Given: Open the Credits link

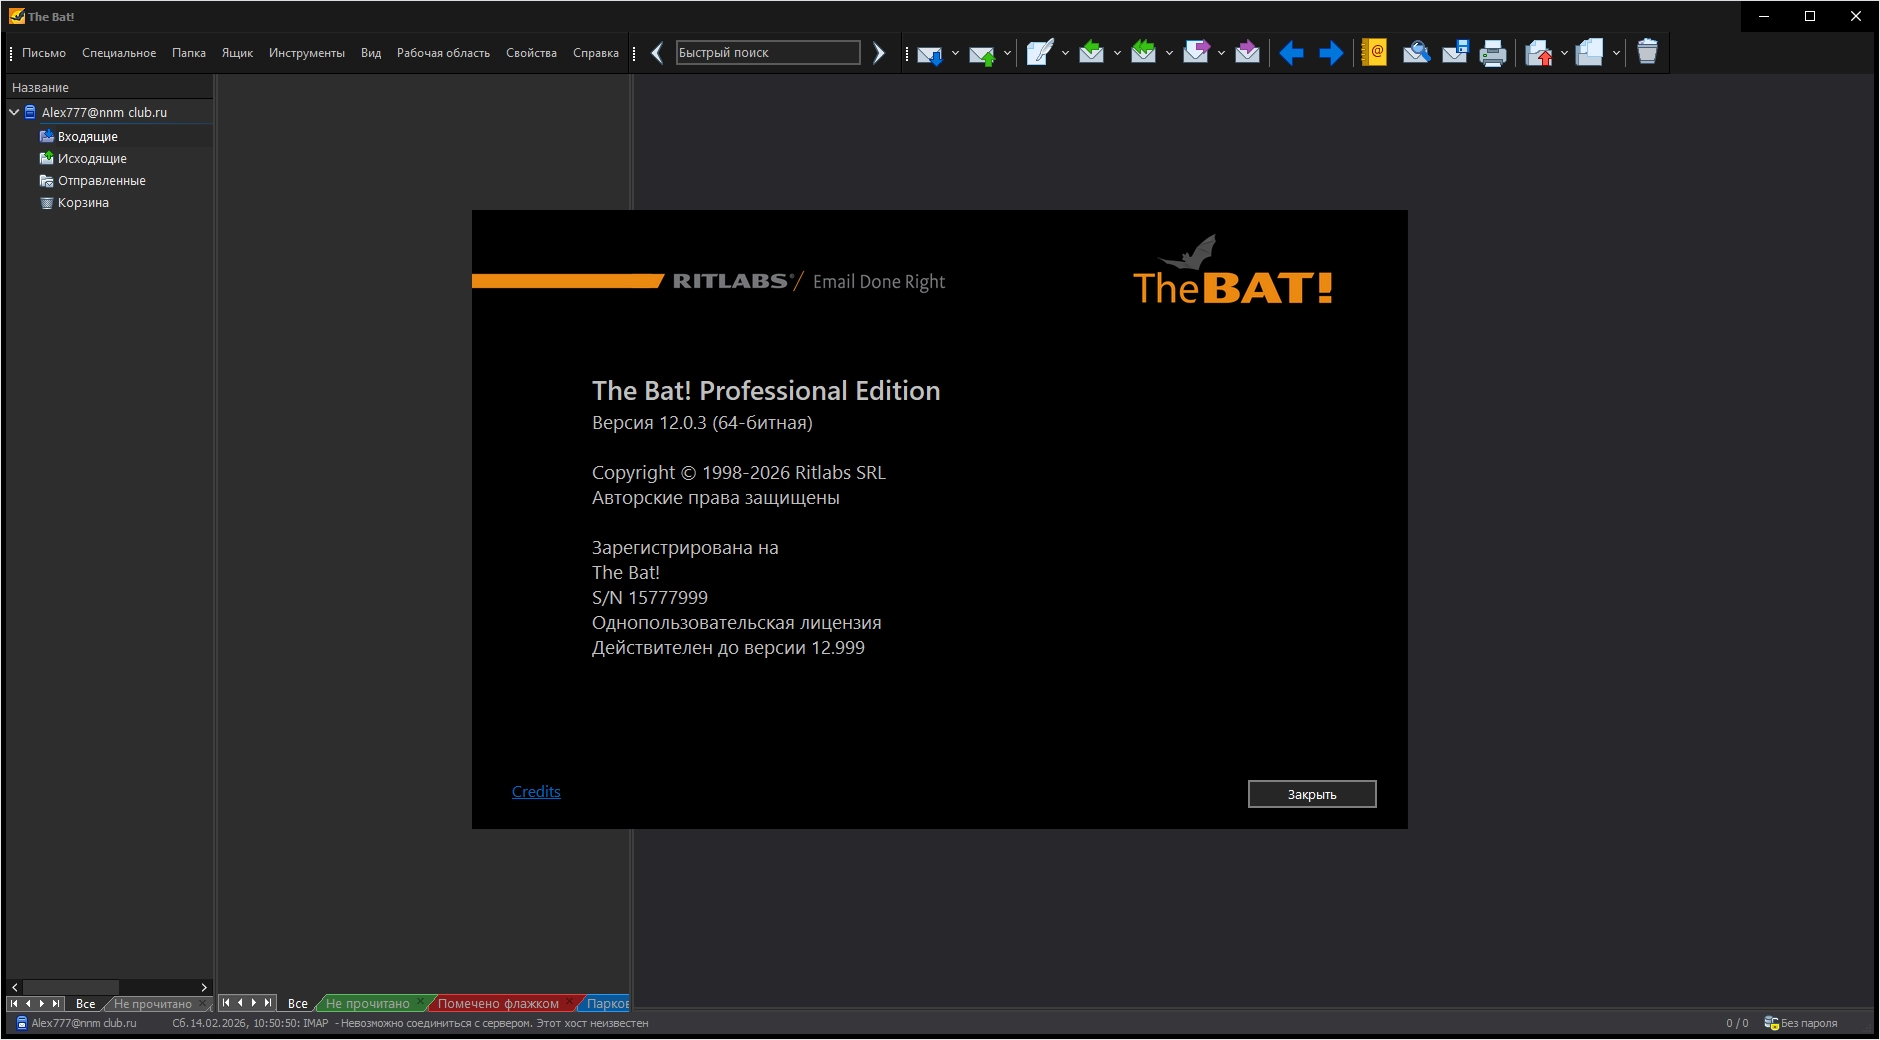Looking at the screenshot, I should tap(536, 792).
